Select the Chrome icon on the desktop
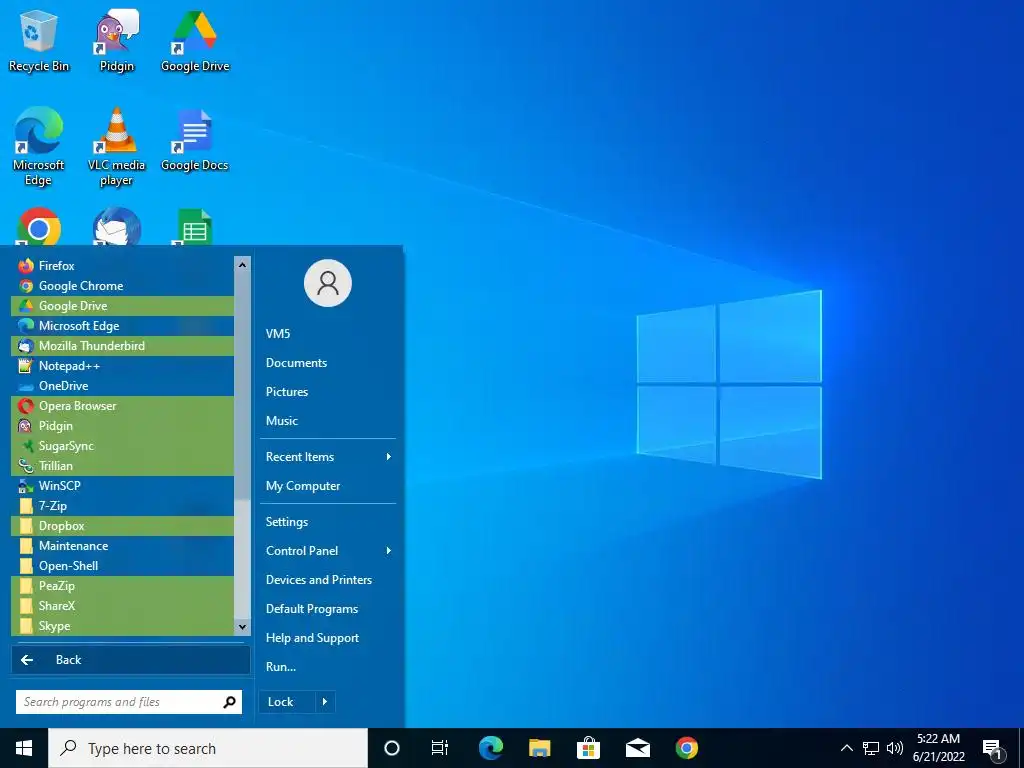1024x768 pixels. coord(39,227)
